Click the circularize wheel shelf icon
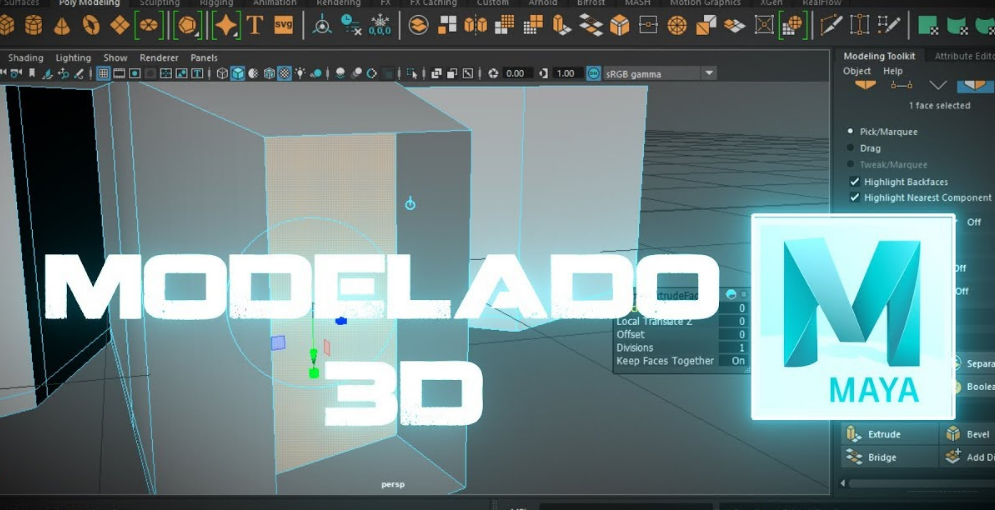 (677, 25)
